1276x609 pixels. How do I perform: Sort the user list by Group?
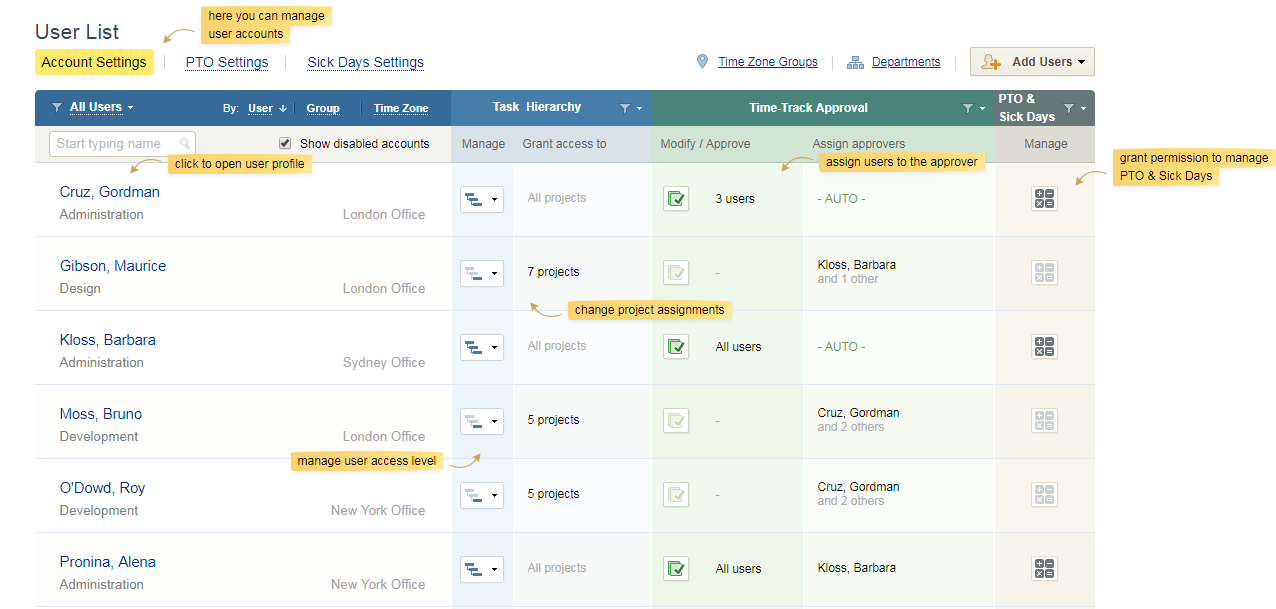(323, 109)
